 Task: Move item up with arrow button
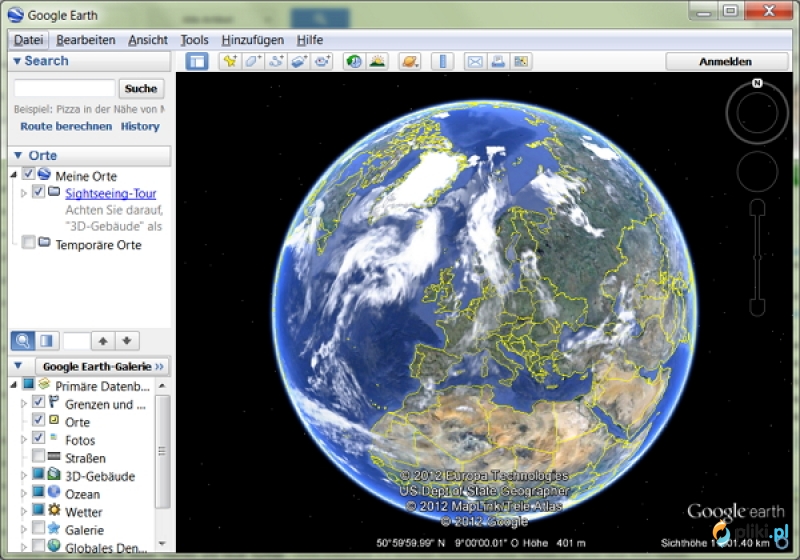click(x=103, y=340)
